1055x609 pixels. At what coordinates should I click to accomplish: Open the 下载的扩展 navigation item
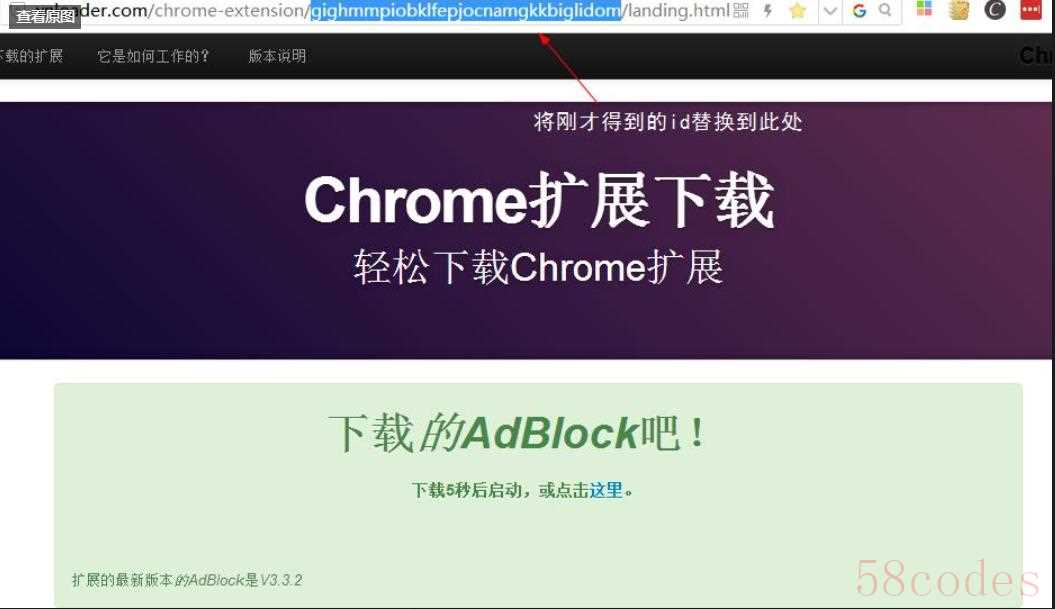31,56
